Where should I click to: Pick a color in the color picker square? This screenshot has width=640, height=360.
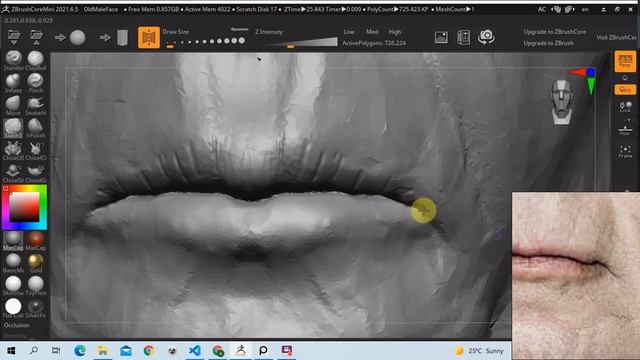24,207
